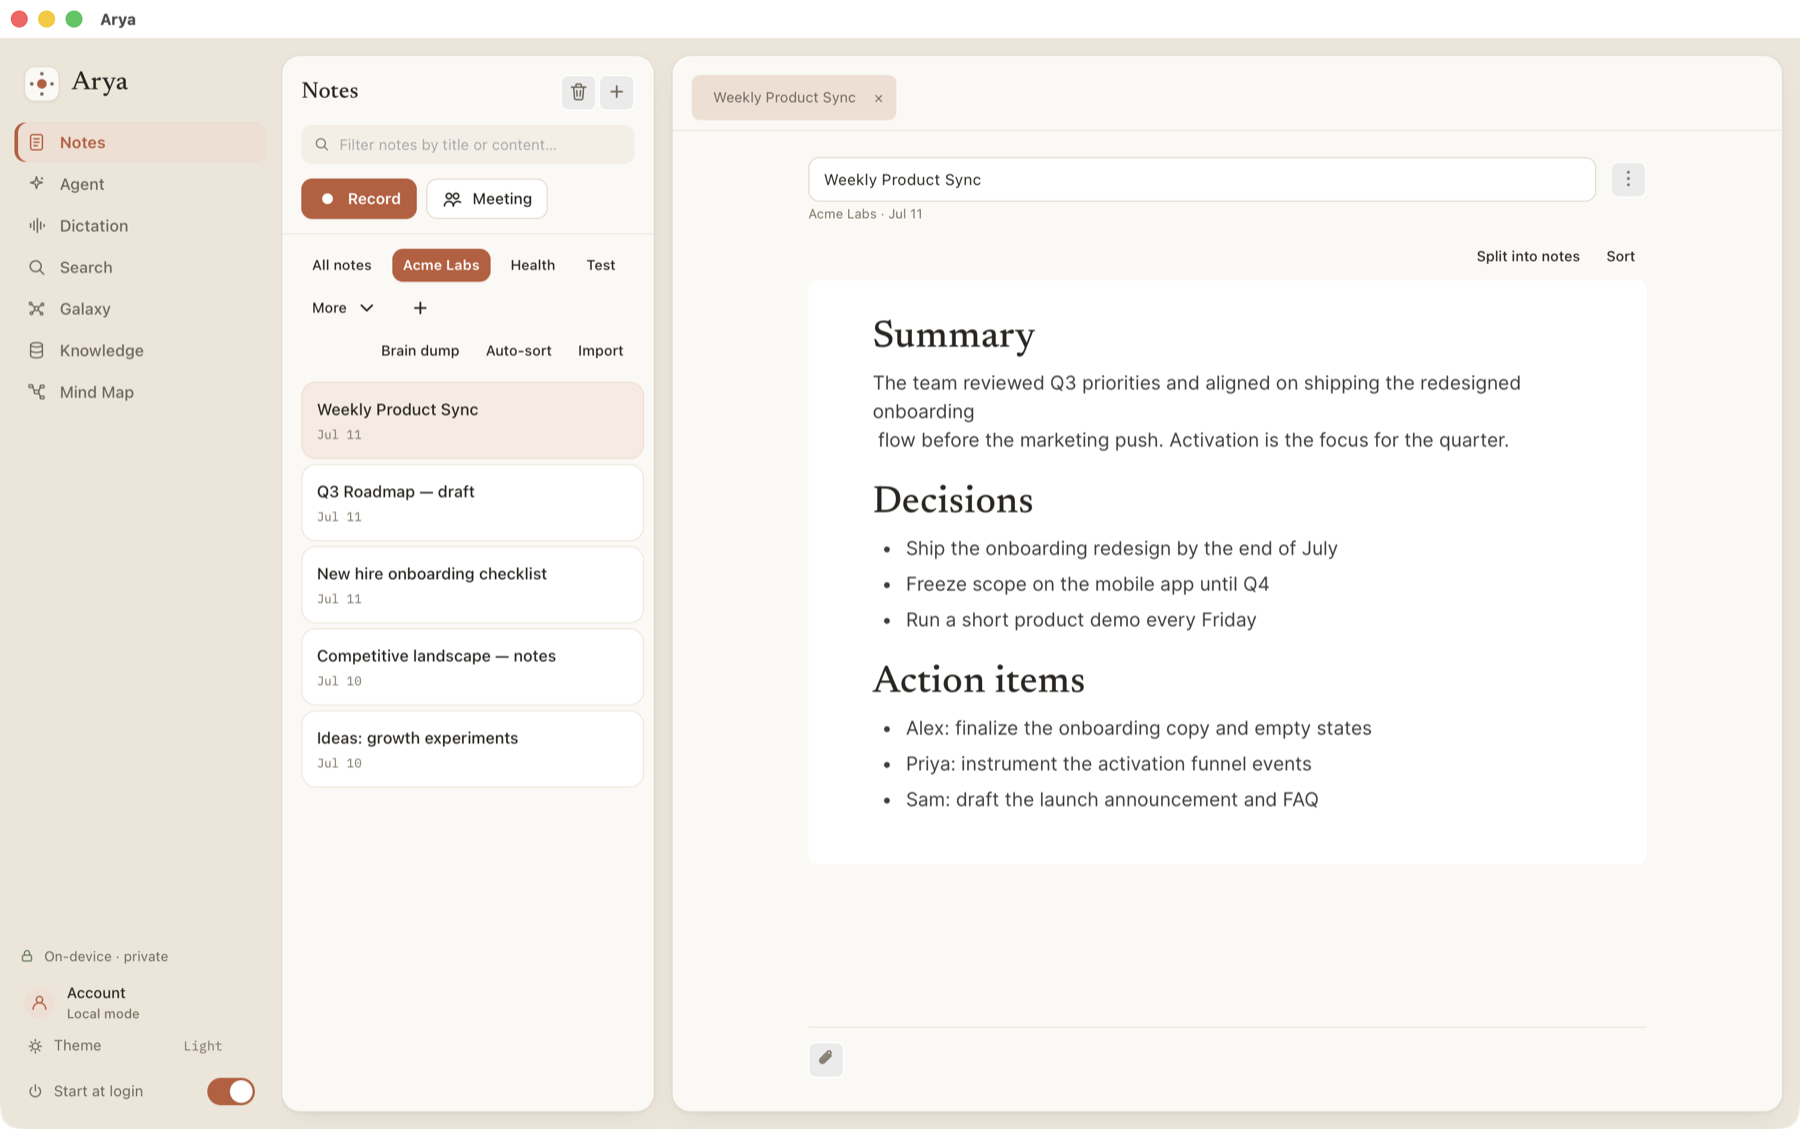Open the note options three-dot menu

pos(1628,180)
